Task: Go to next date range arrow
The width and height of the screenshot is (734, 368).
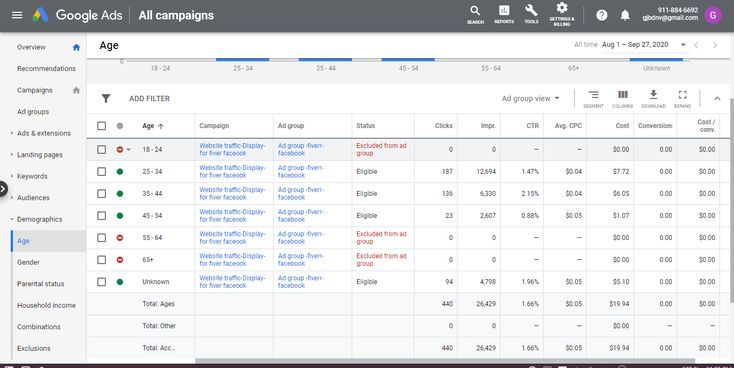Action: pyautogui.click(x=715, y=45)
